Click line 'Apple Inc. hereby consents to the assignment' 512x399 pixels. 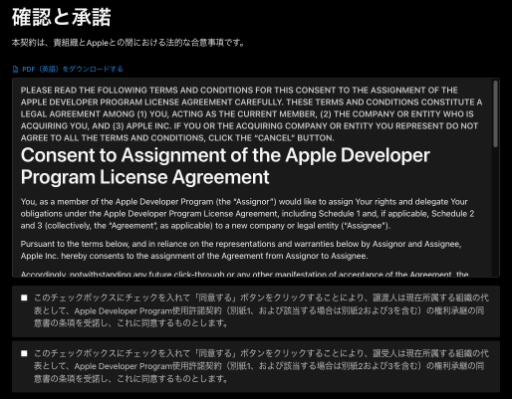(194, 256)
